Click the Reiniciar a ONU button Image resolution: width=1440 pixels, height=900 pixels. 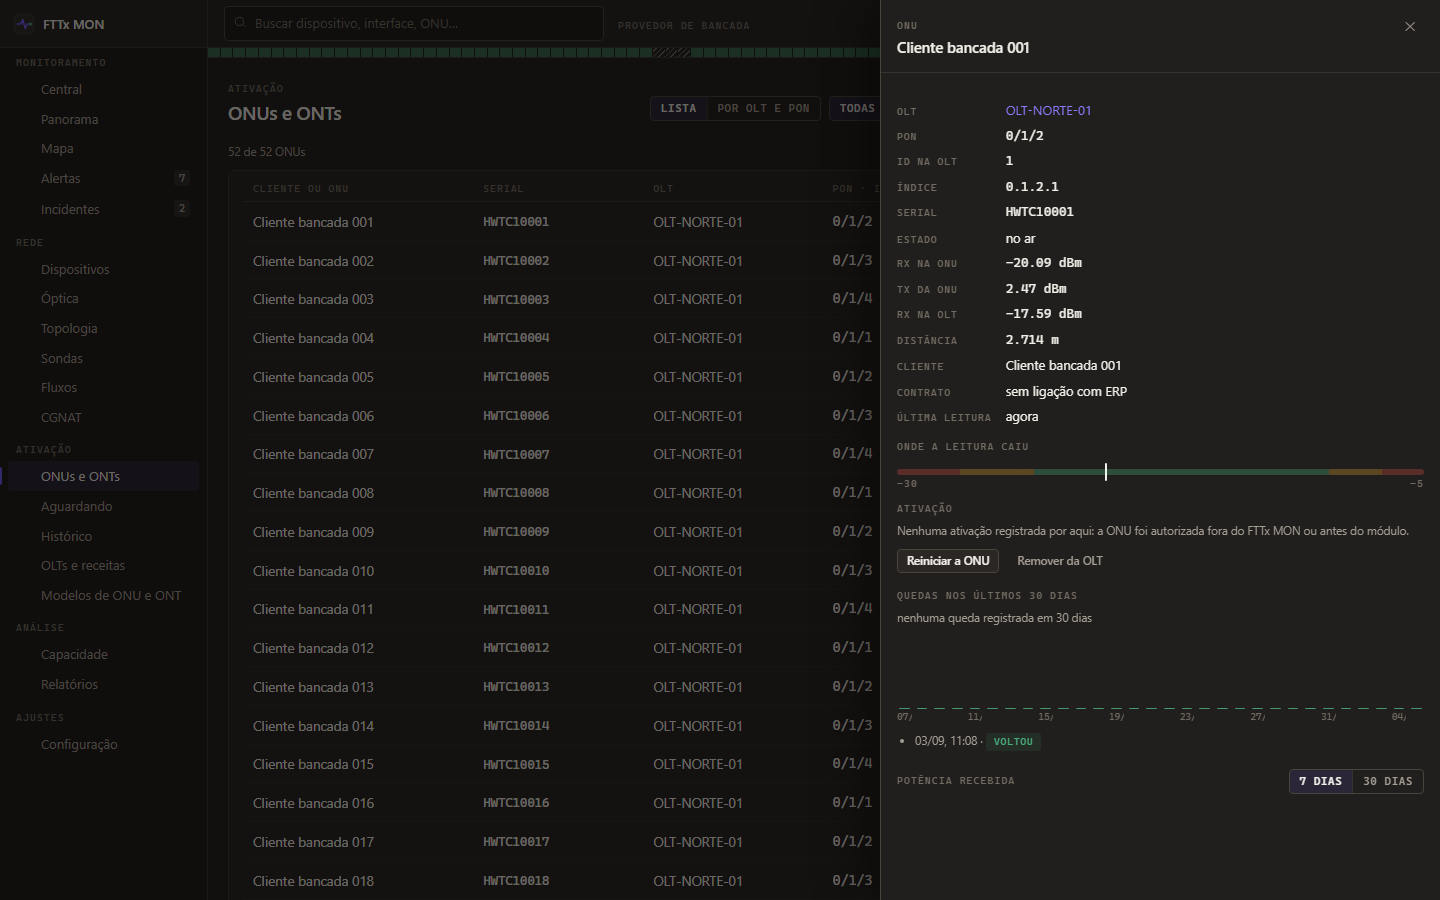pyautogui.click(x=948, y=561)
